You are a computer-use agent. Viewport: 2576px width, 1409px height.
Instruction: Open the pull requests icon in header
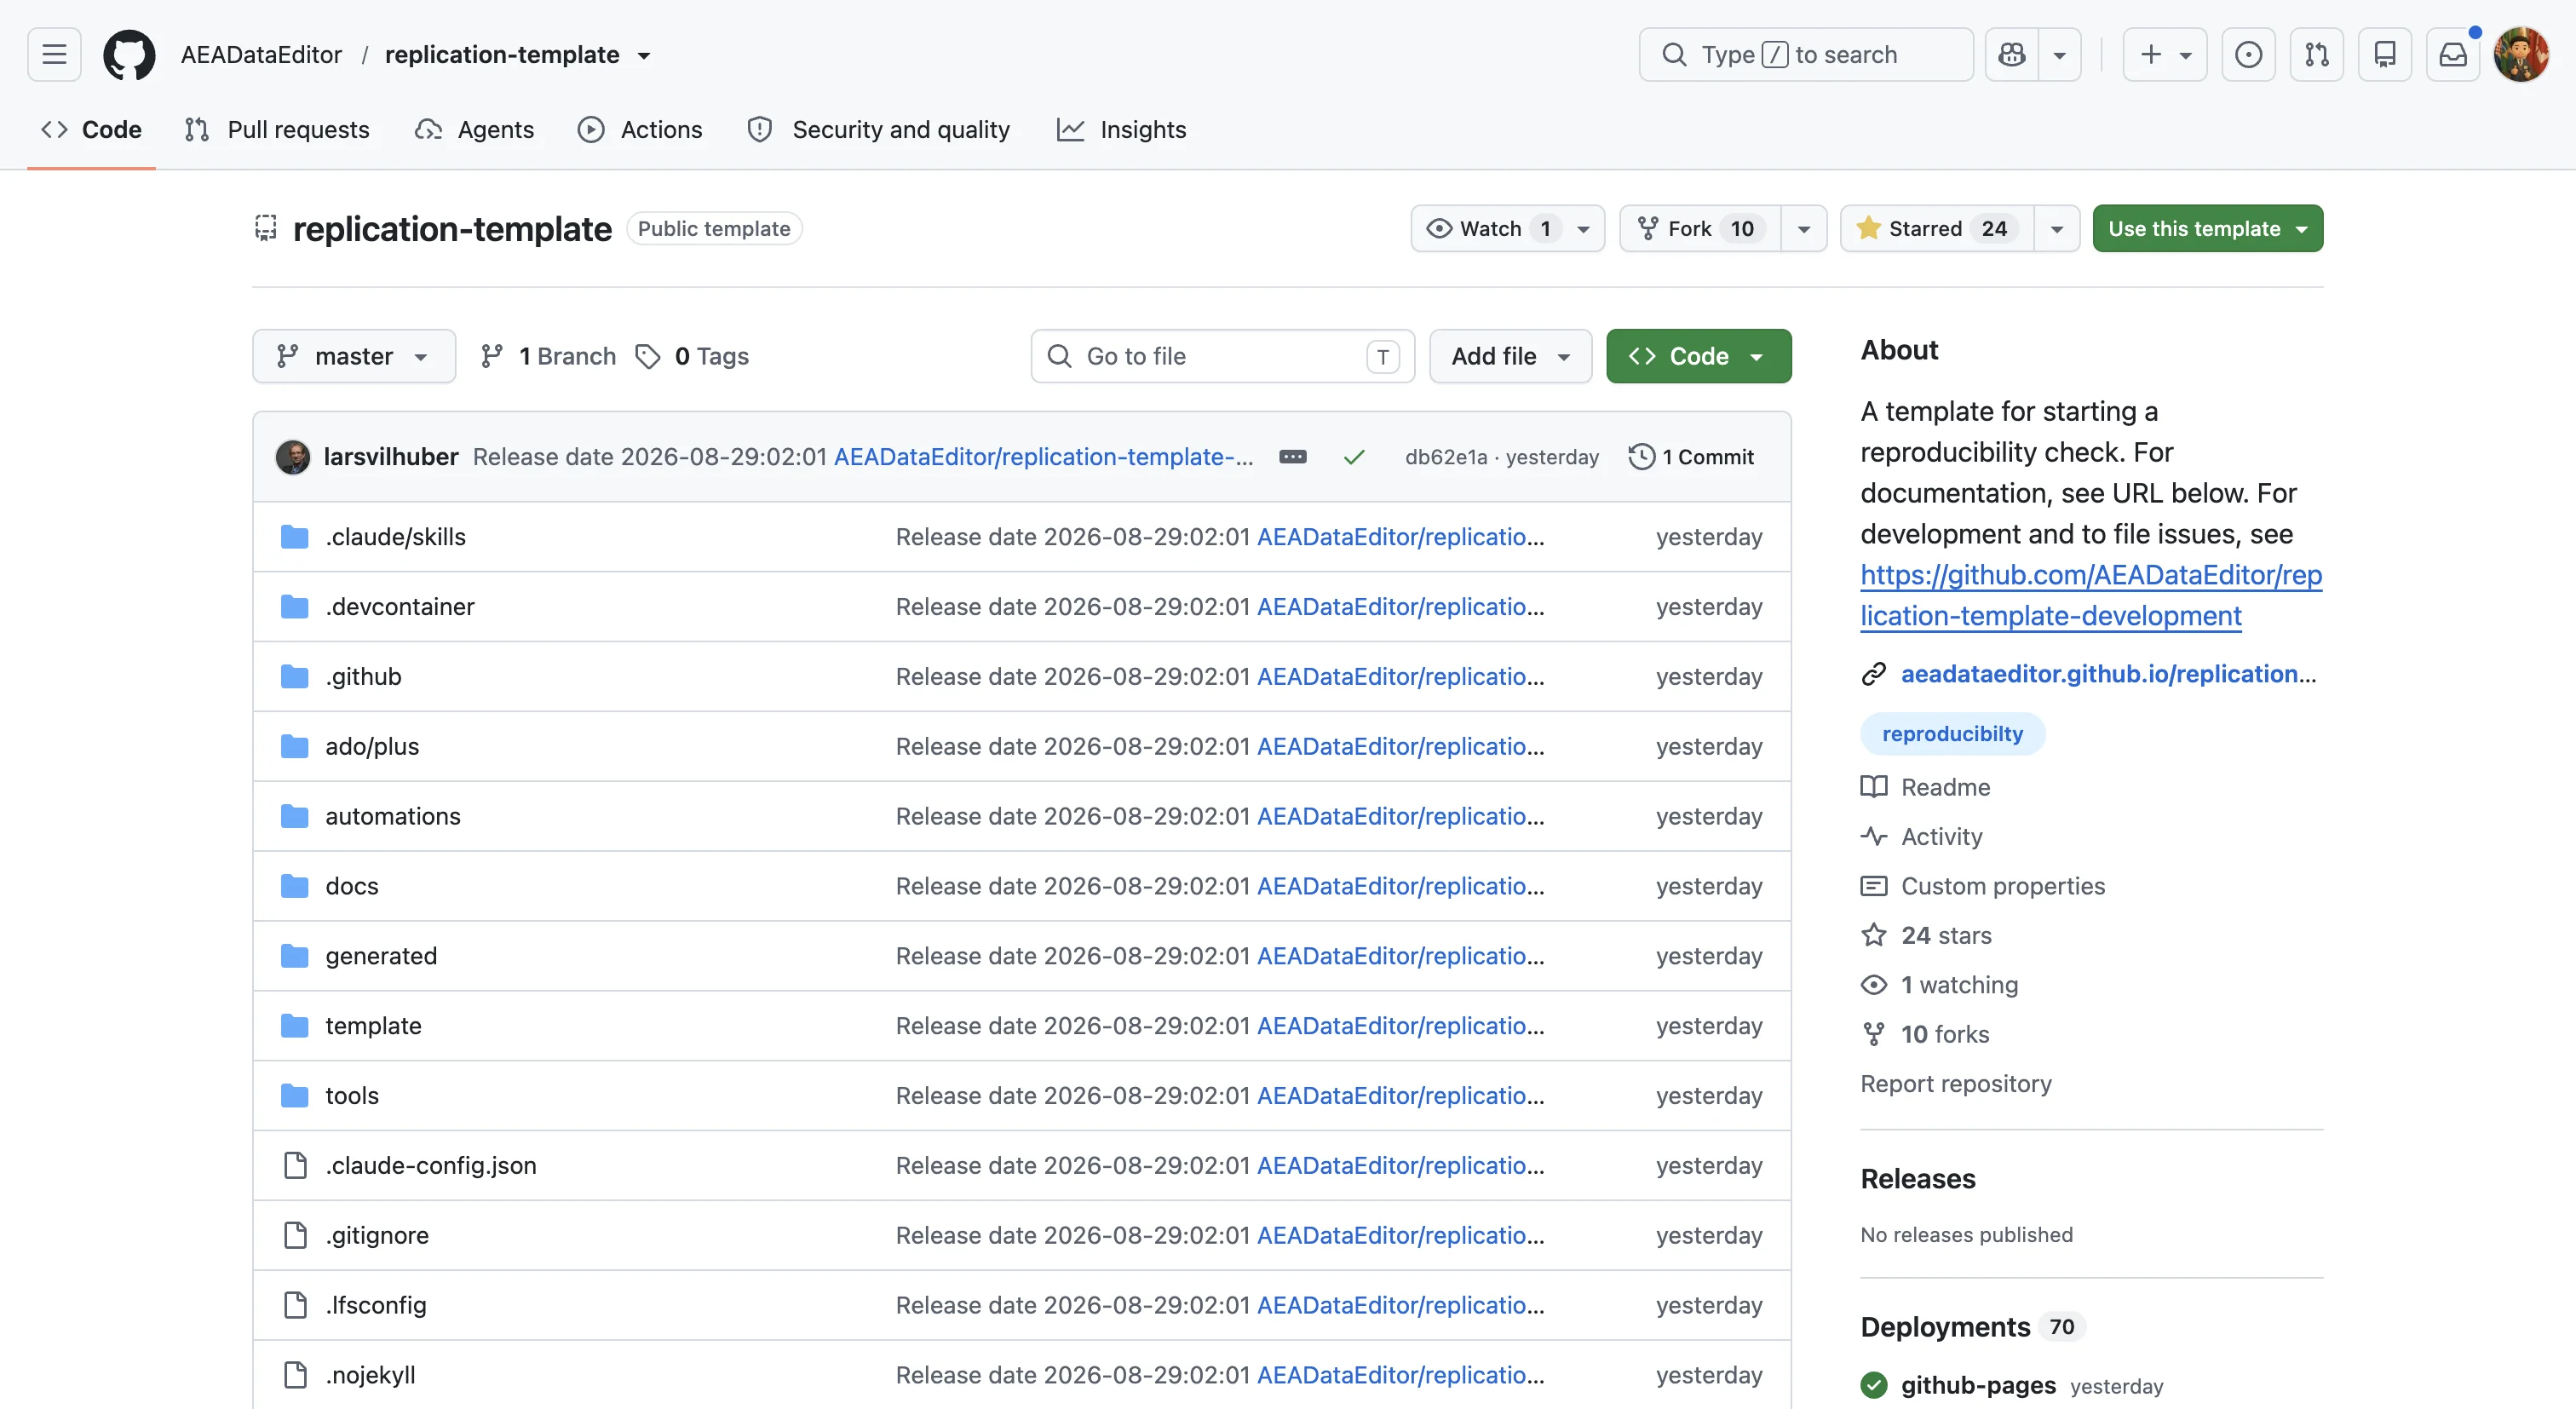tap(2316, 54)
